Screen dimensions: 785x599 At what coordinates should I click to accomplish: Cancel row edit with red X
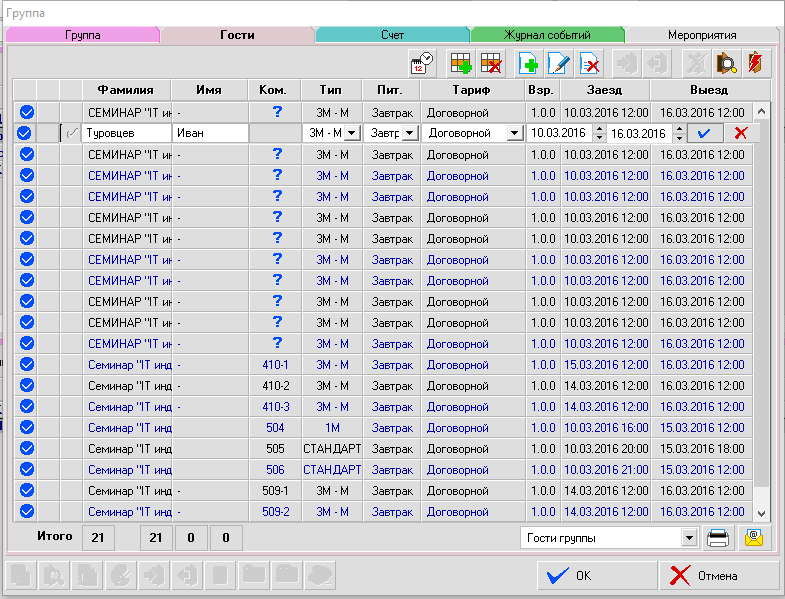(x=741, y=133)
